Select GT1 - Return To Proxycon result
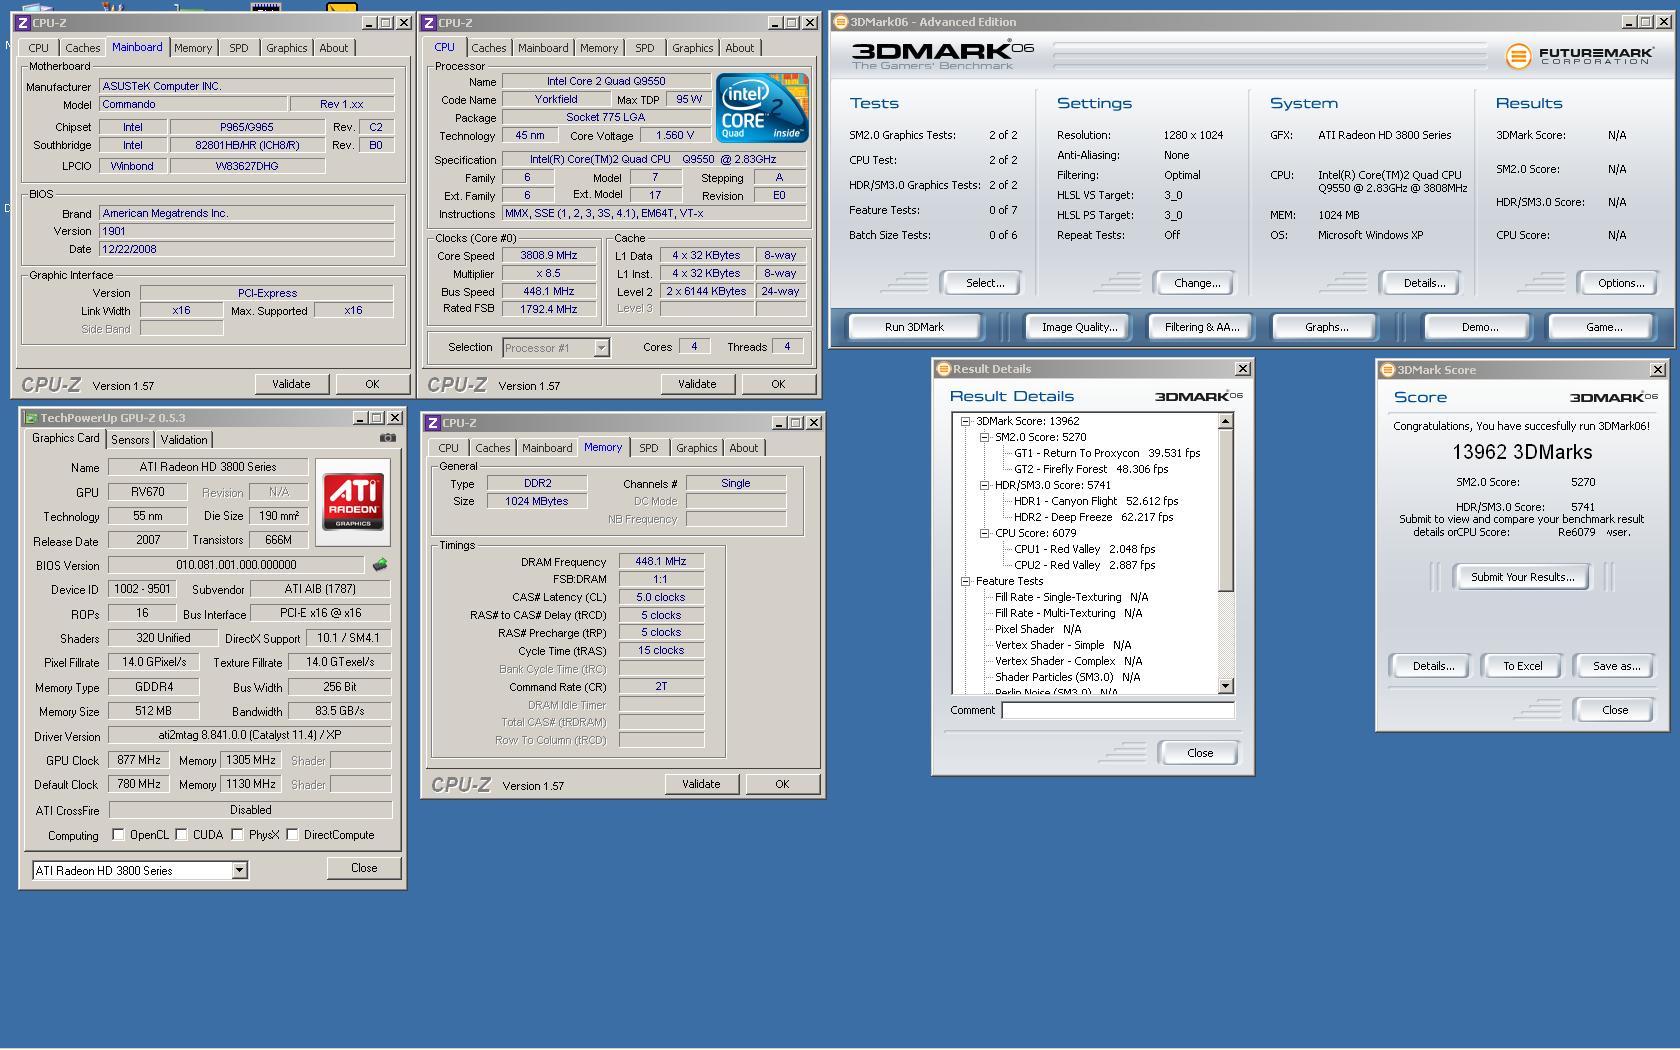Screen dimensions: 1680x1050 pyautogui.click(x=1107, y=453)
